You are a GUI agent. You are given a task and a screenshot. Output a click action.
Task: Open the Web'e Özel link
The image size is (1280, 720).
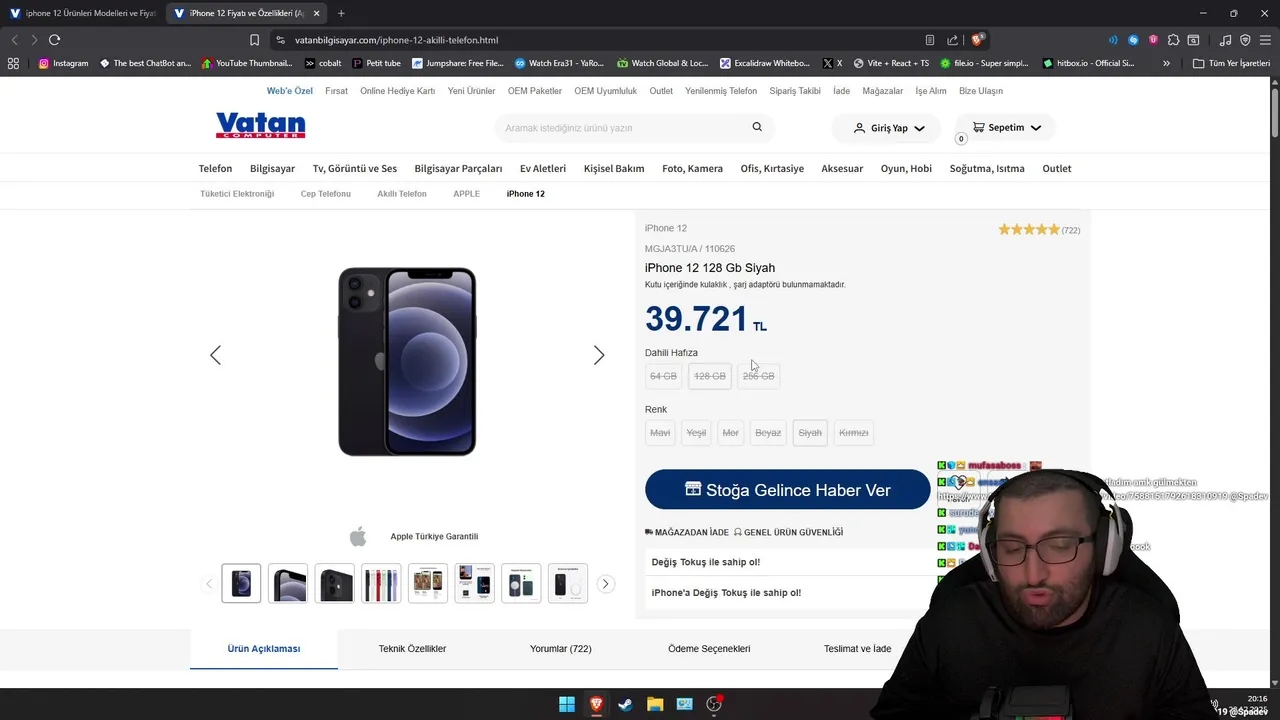(289, 91)
